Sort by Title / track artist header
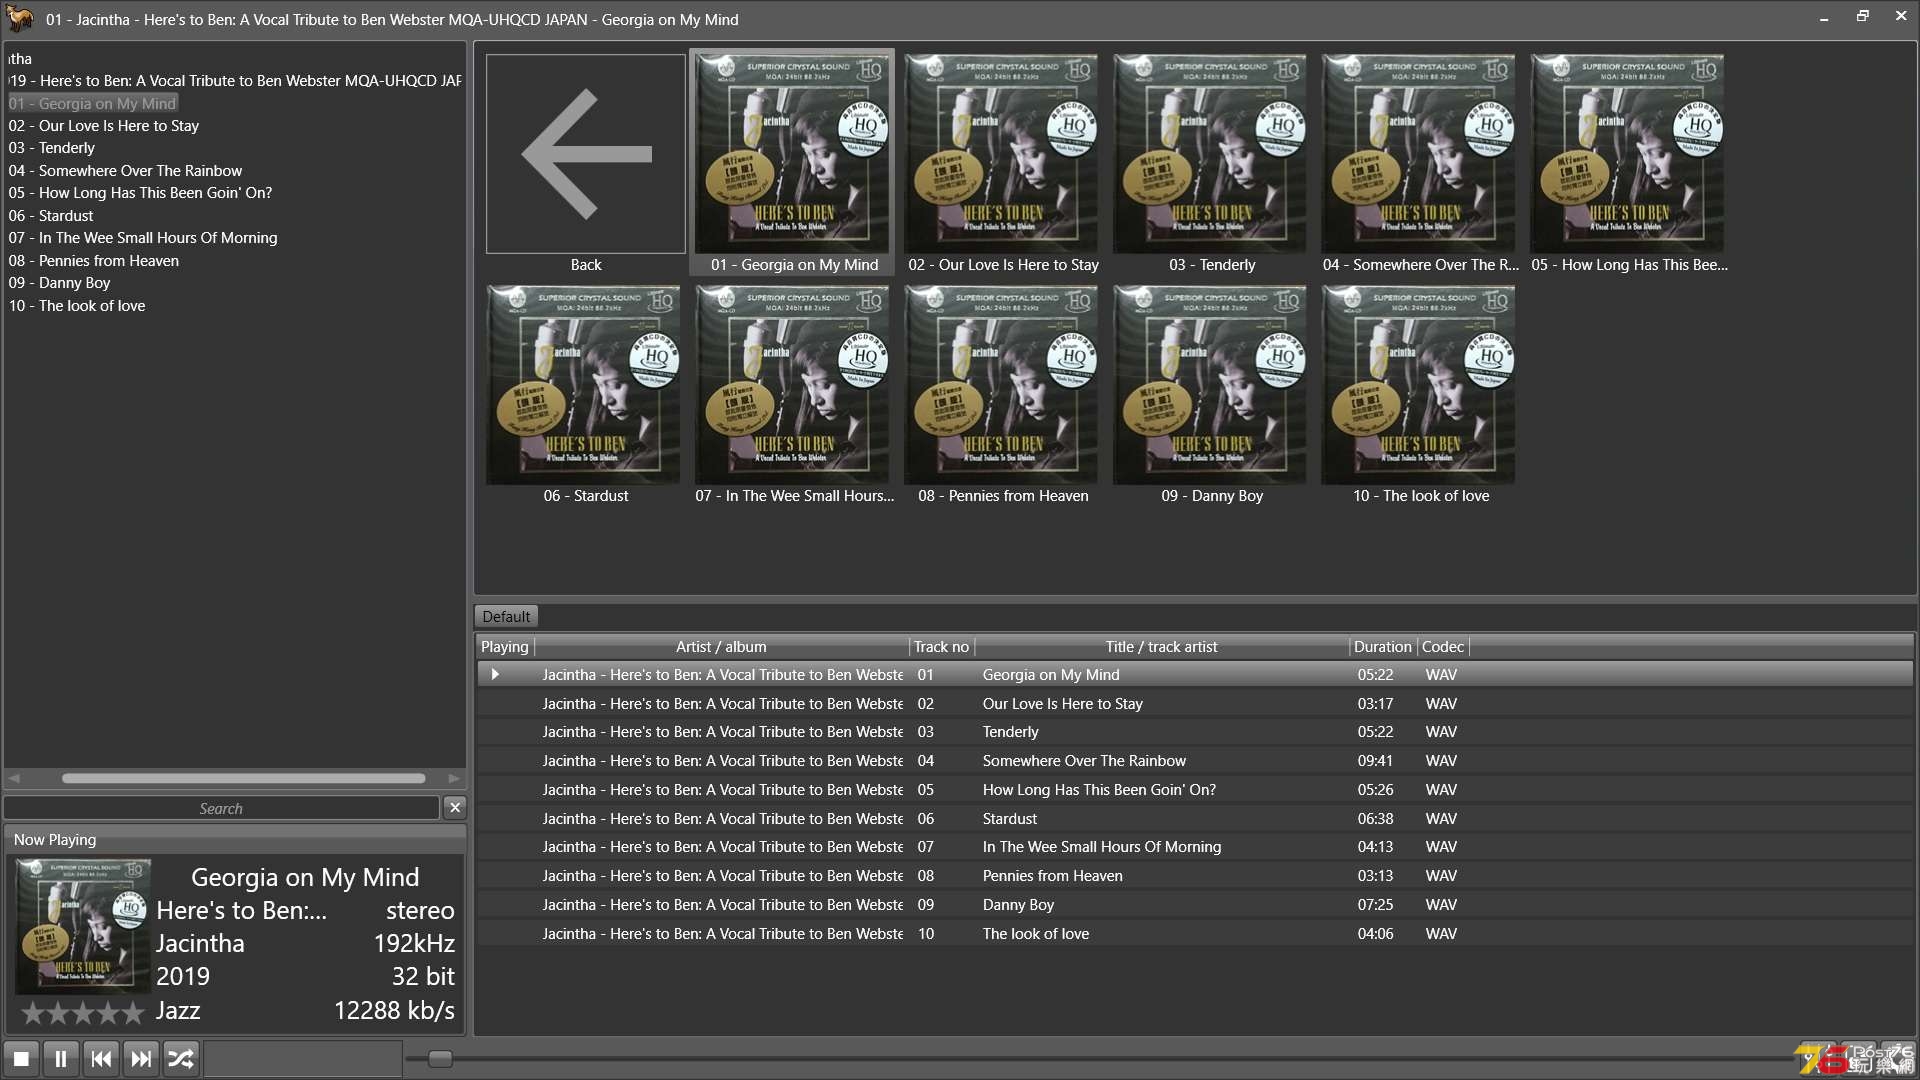The height and width of the screenshot is (1080, 1920). tap(1161, 646)
